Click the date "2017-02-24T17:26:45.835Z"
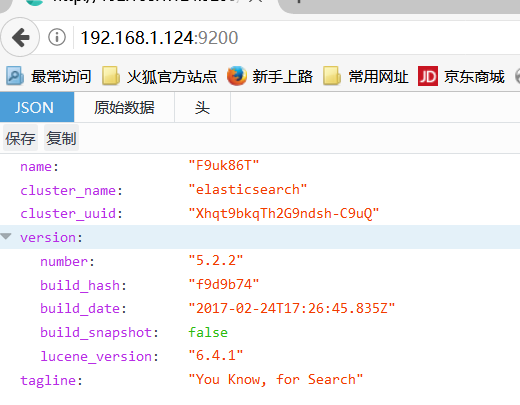 [x=292, y=308]
